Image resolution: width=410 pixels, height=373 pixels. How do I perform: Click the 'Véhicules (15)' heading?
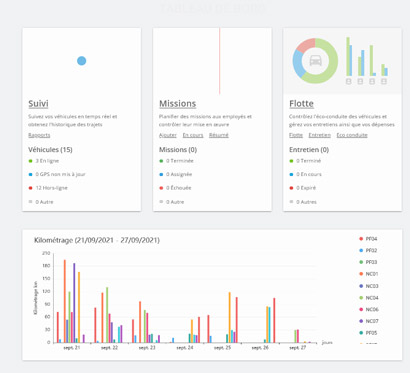(x=50, y=150)
